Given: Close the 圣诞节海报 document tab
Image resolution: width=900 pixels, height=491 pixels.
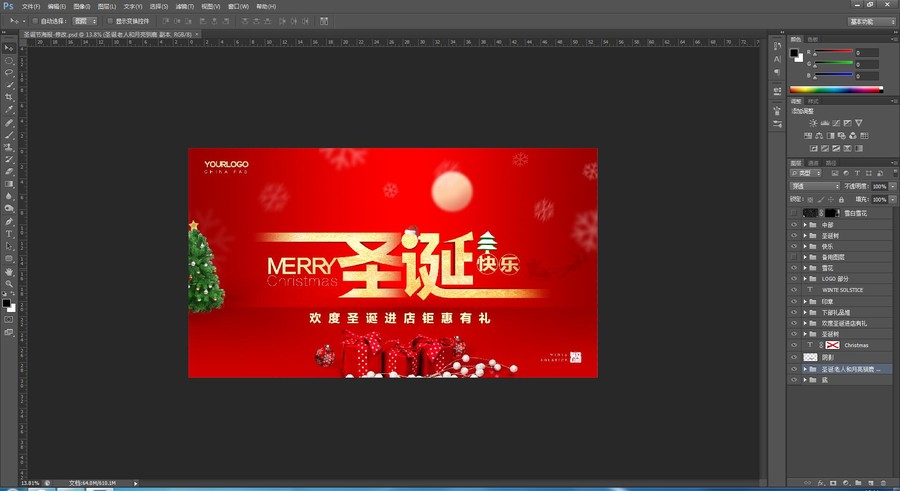Looking at the screenshot, I should (x=197, y=34).
